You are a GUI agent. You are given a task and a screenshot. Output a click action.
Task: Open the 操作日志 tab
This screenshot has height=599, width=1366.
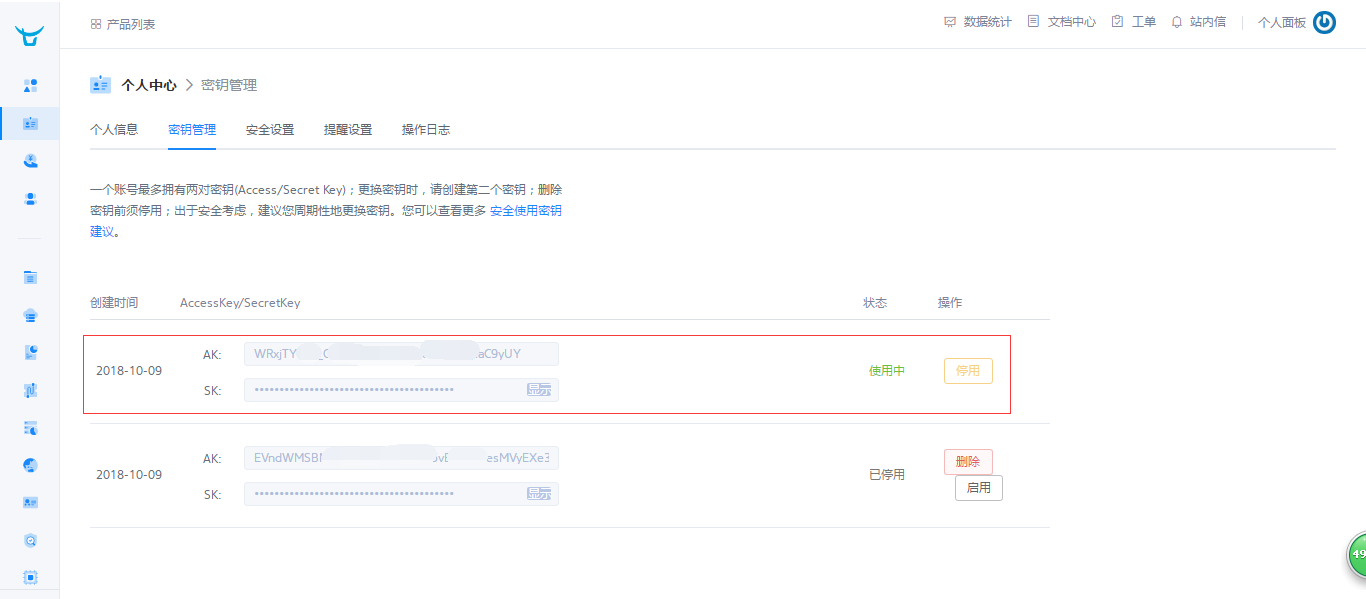426,130
